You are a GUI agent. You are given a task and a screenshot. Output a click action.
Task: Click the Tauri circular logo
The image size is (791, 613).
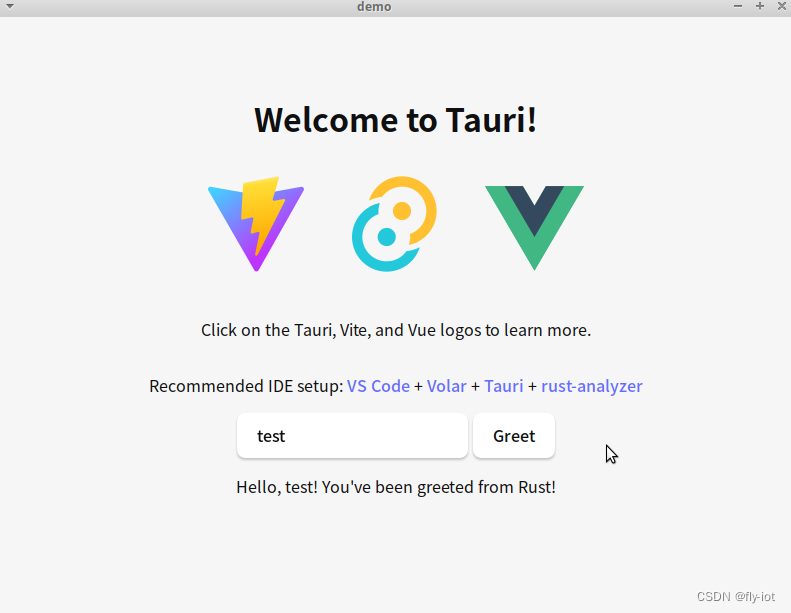tap(394, 224)
